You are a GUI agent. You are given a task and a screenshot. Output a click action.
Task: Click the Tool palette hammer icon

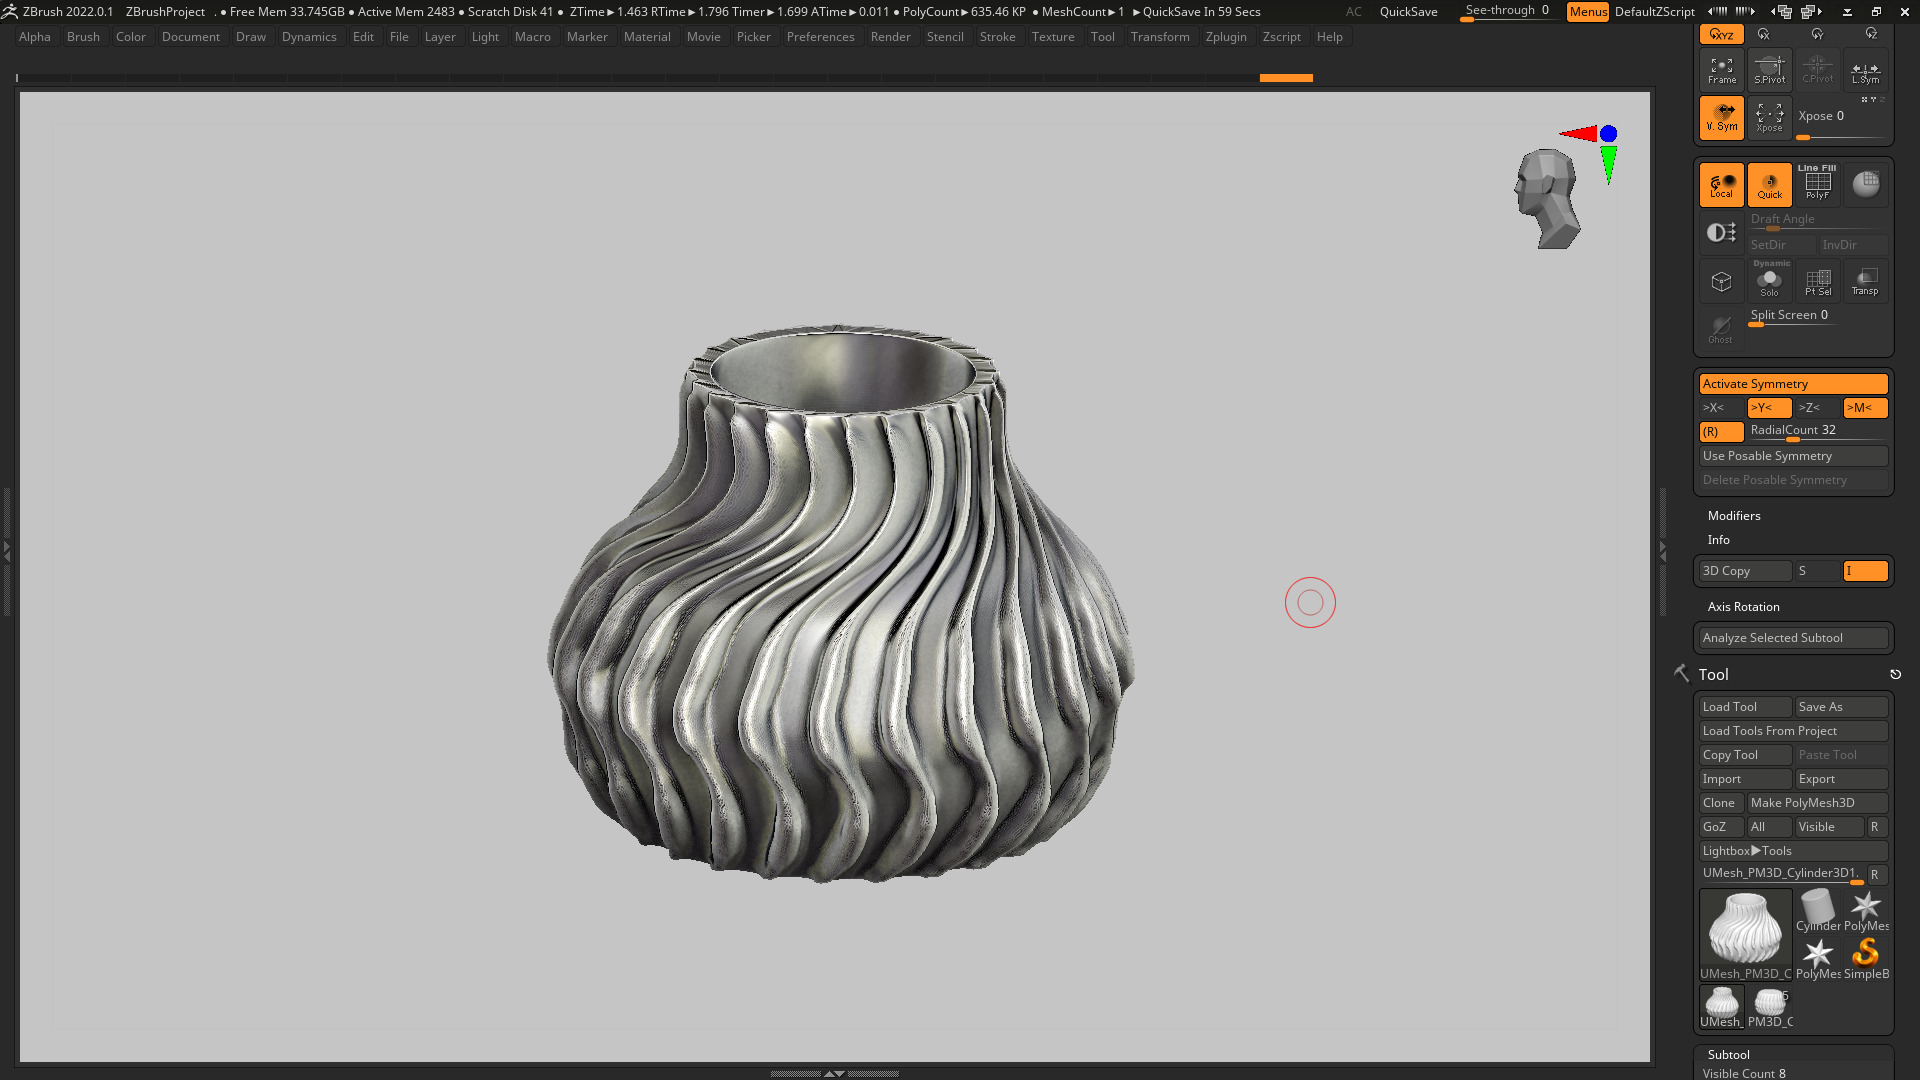1681,674
